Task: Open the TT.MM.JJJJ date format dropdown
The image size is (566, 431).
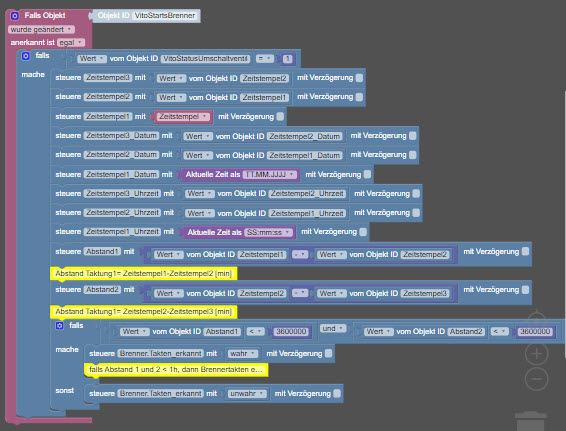Action: tap(270, 175)
